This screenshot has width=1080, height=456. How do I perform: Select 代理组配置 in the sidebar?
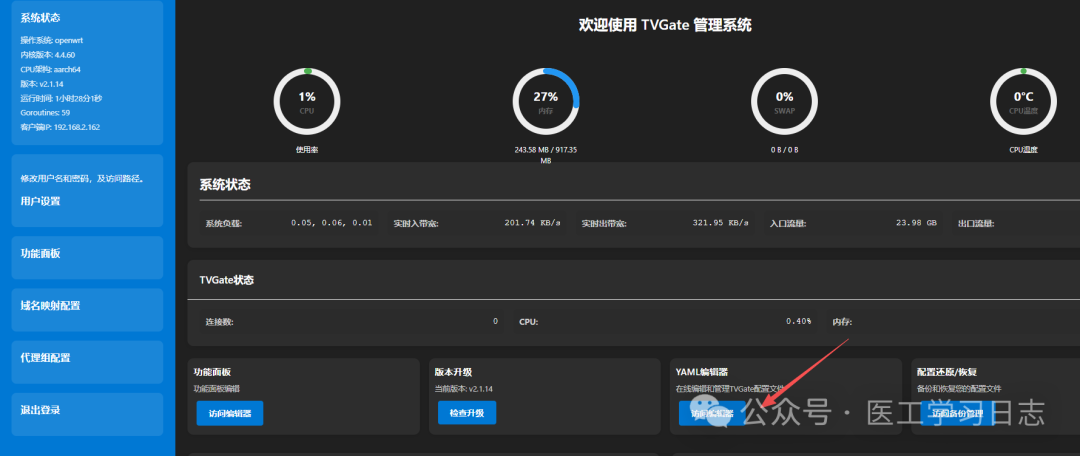tap(46, 358)
